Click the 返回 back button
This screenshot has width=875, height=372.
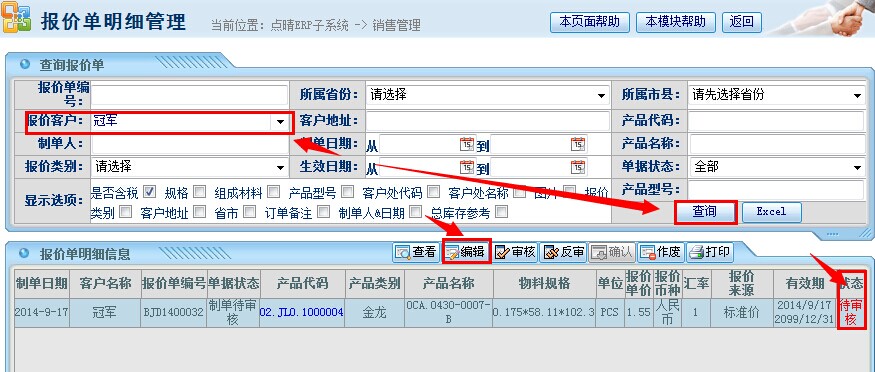742,22
